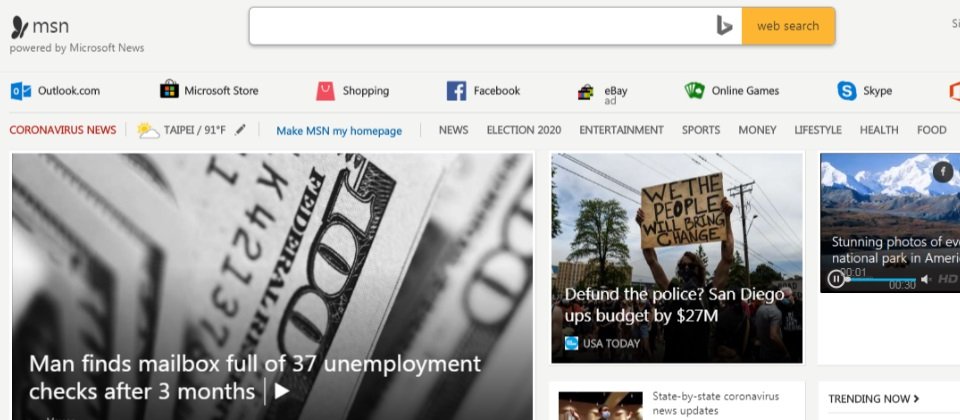The image size is (960, 420).
Task: Open the Facebook icon shortcut
Action: click(x=456, y=91)
